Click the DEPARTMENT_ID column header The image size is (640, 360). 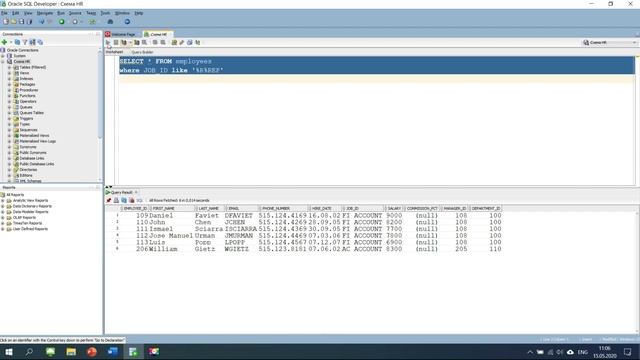coord(485,209)
